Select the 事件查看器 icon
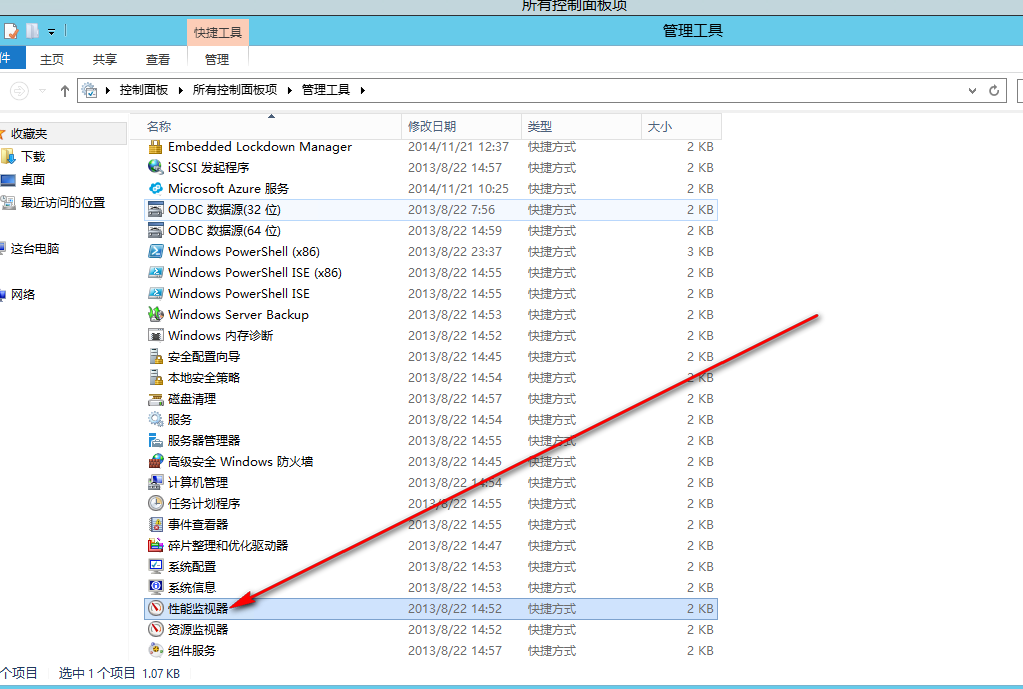 pyautogui.click(x=156, y=524)
